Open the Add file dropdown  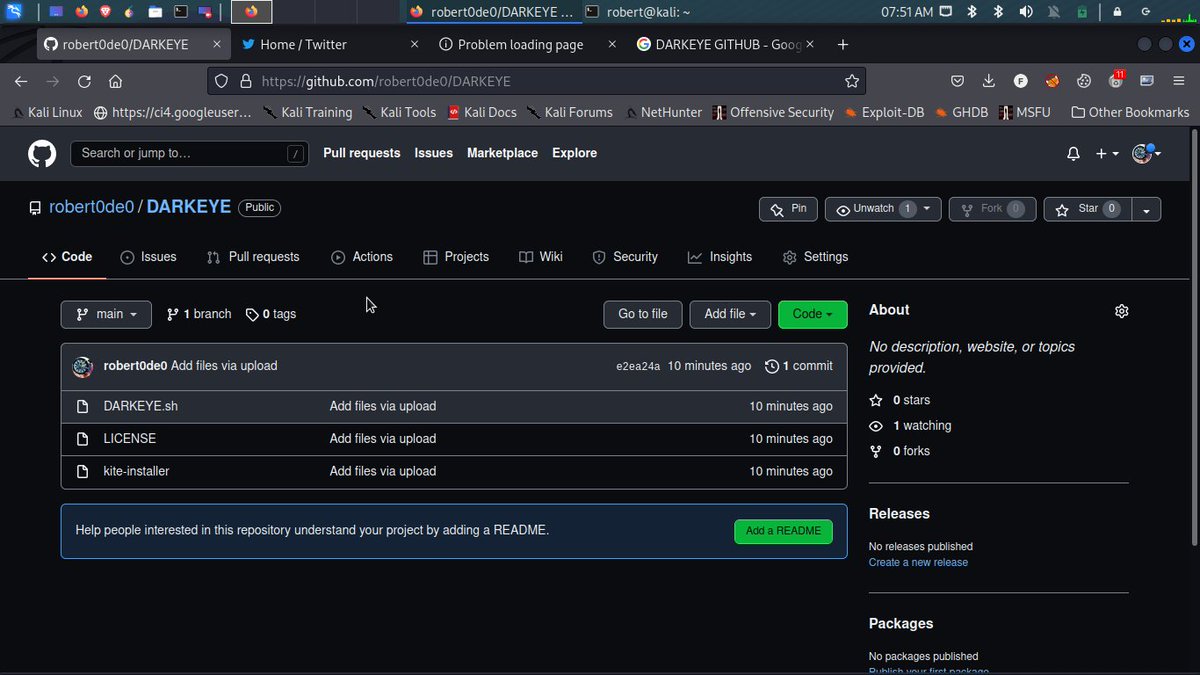coord(730,314)
